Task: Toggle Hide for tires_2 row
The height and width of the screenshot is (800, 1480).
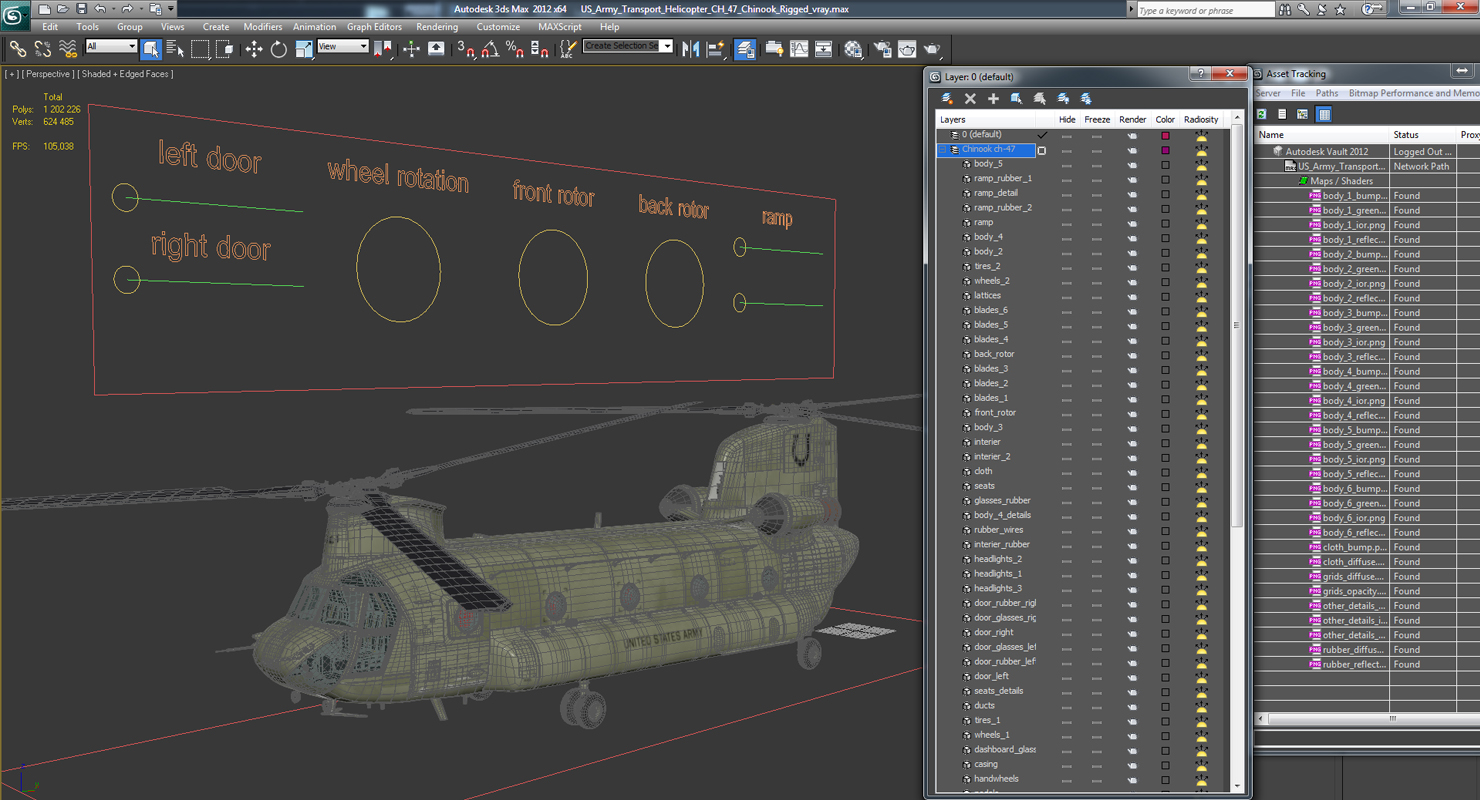Action: [1067, 267]
